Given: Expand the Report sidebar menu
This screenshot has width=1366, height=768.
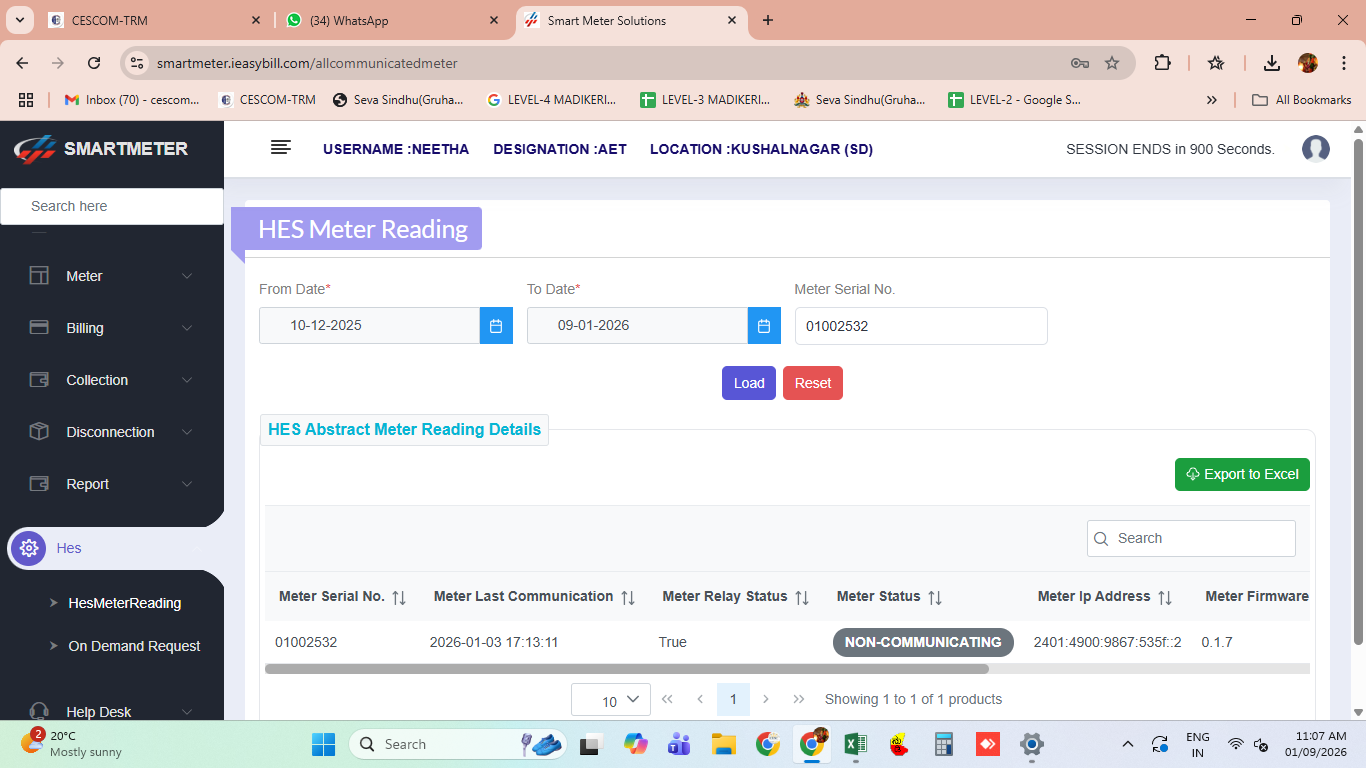Looking at the screenshot, I should click(112, 484).
